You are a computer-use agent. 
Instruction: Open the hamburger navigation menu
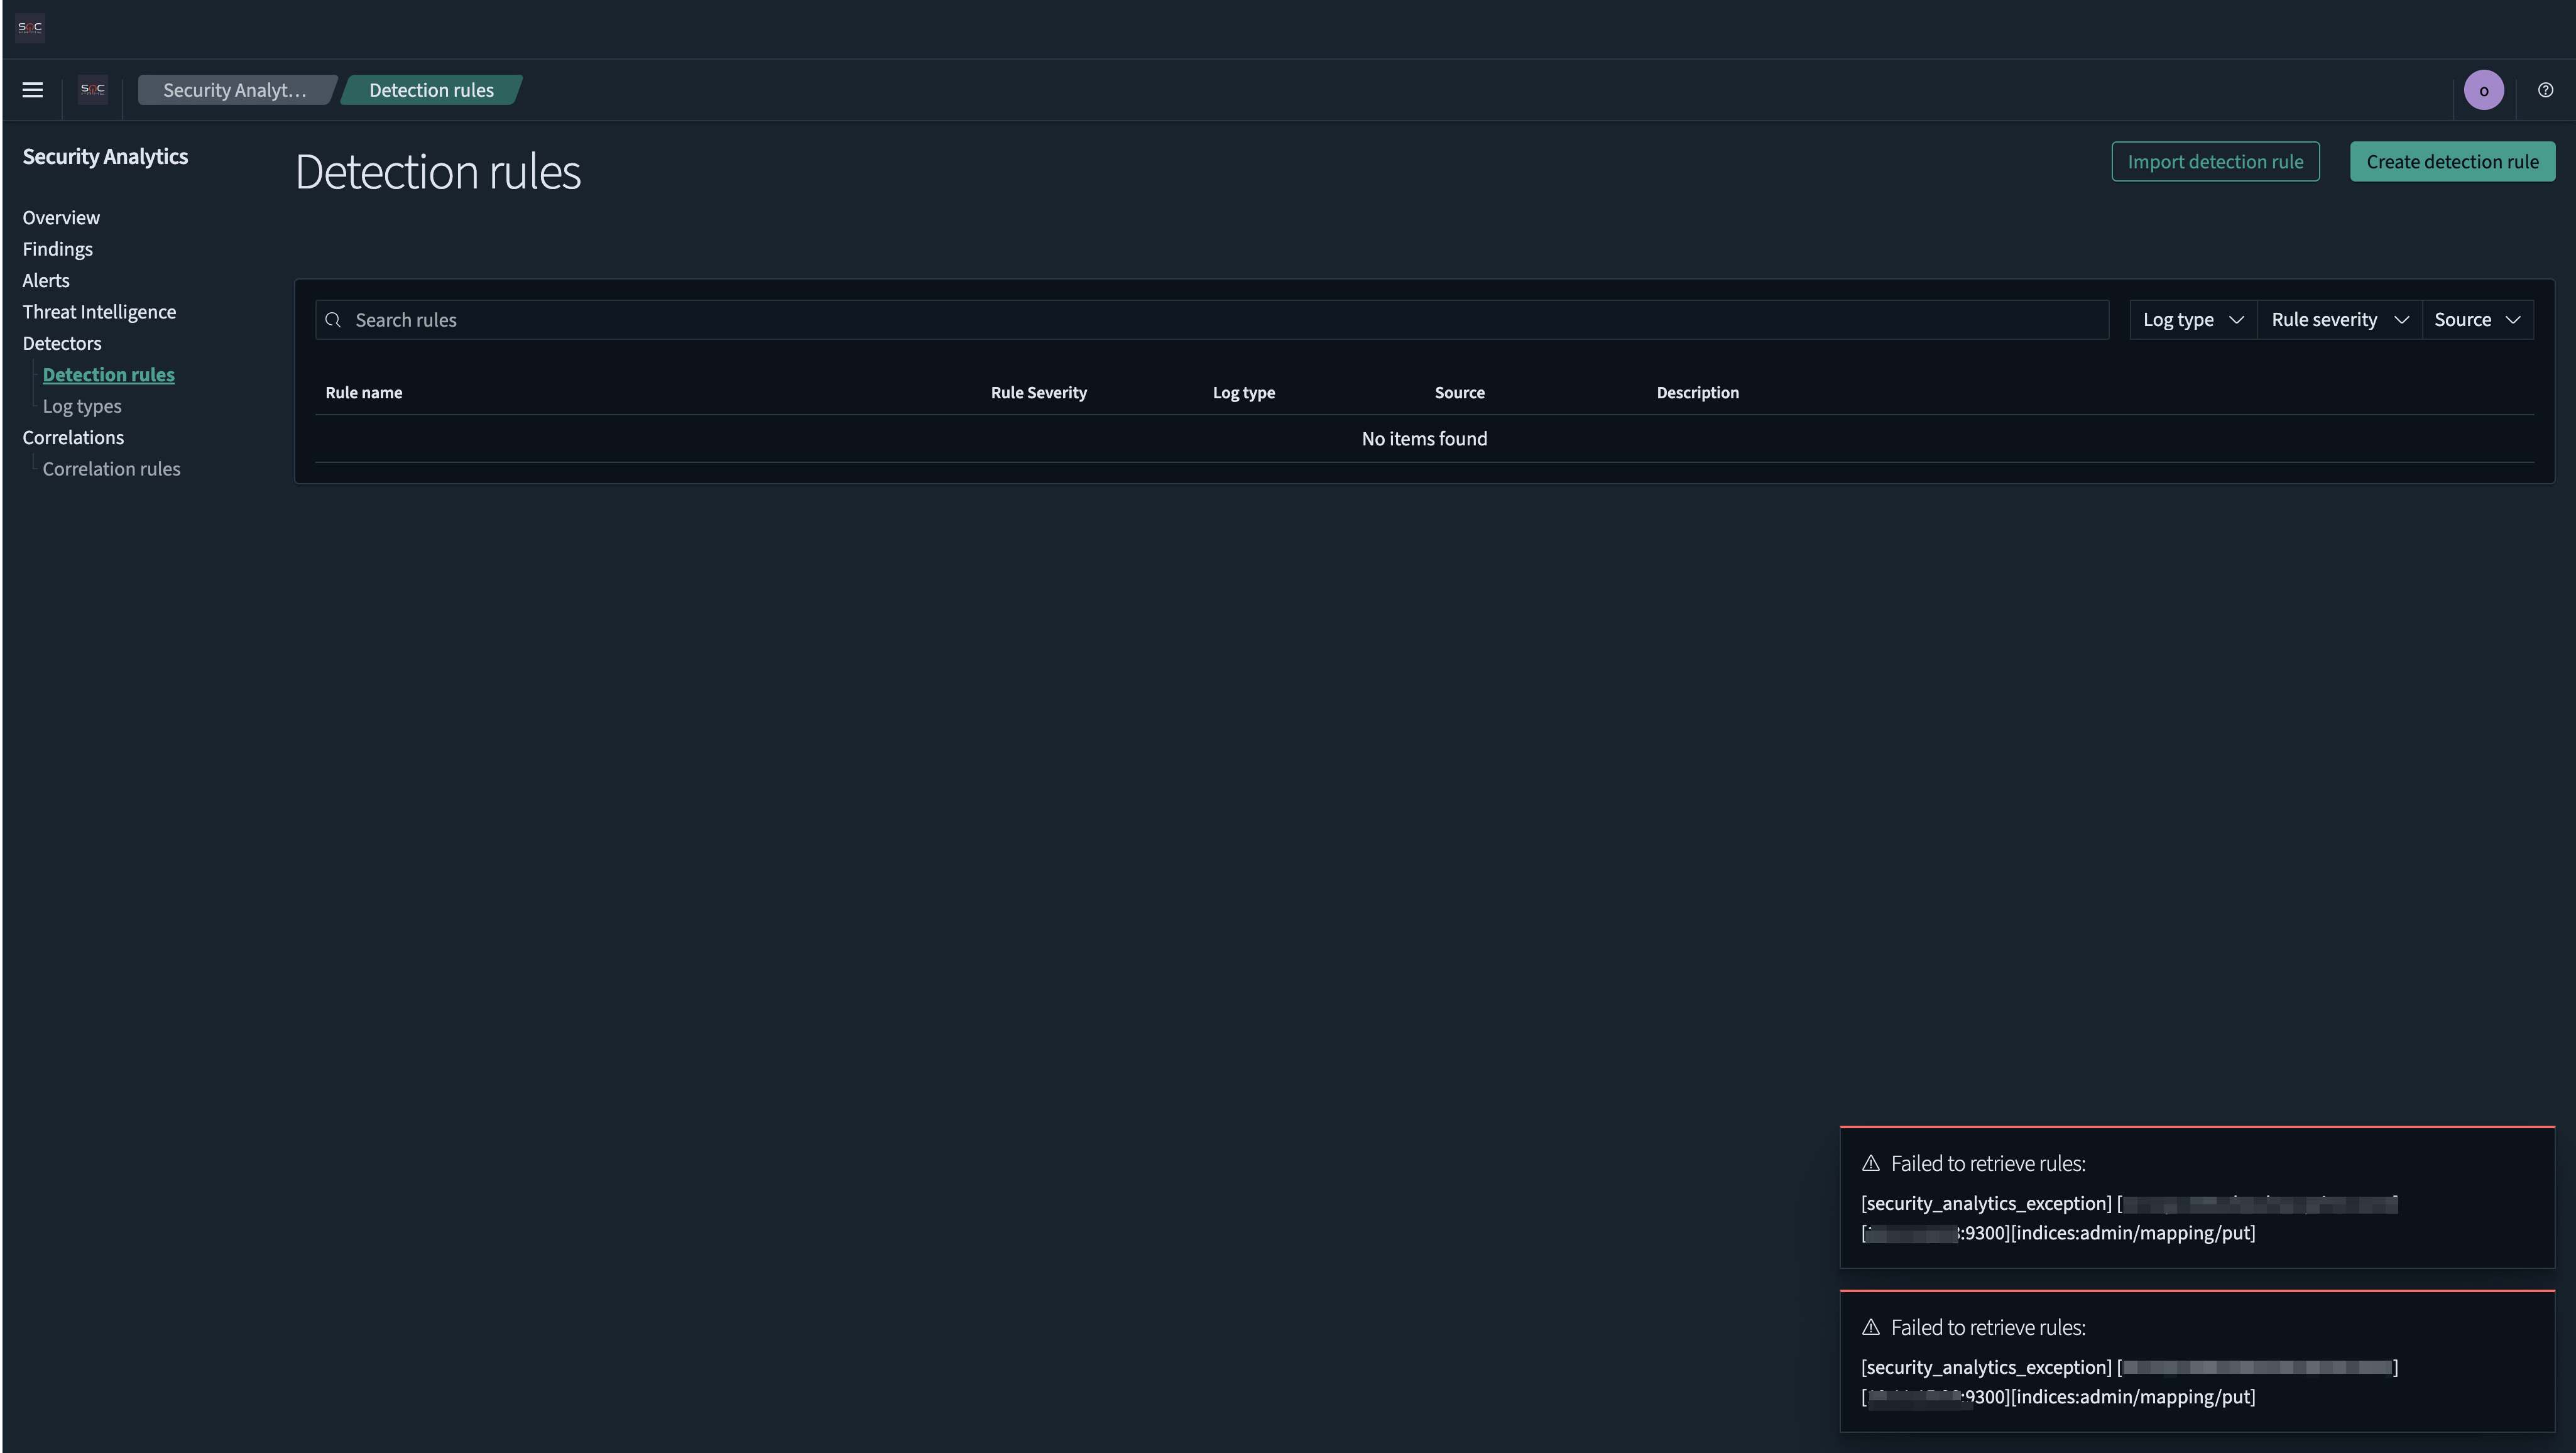pyautogui.click(x=32, y=90)
